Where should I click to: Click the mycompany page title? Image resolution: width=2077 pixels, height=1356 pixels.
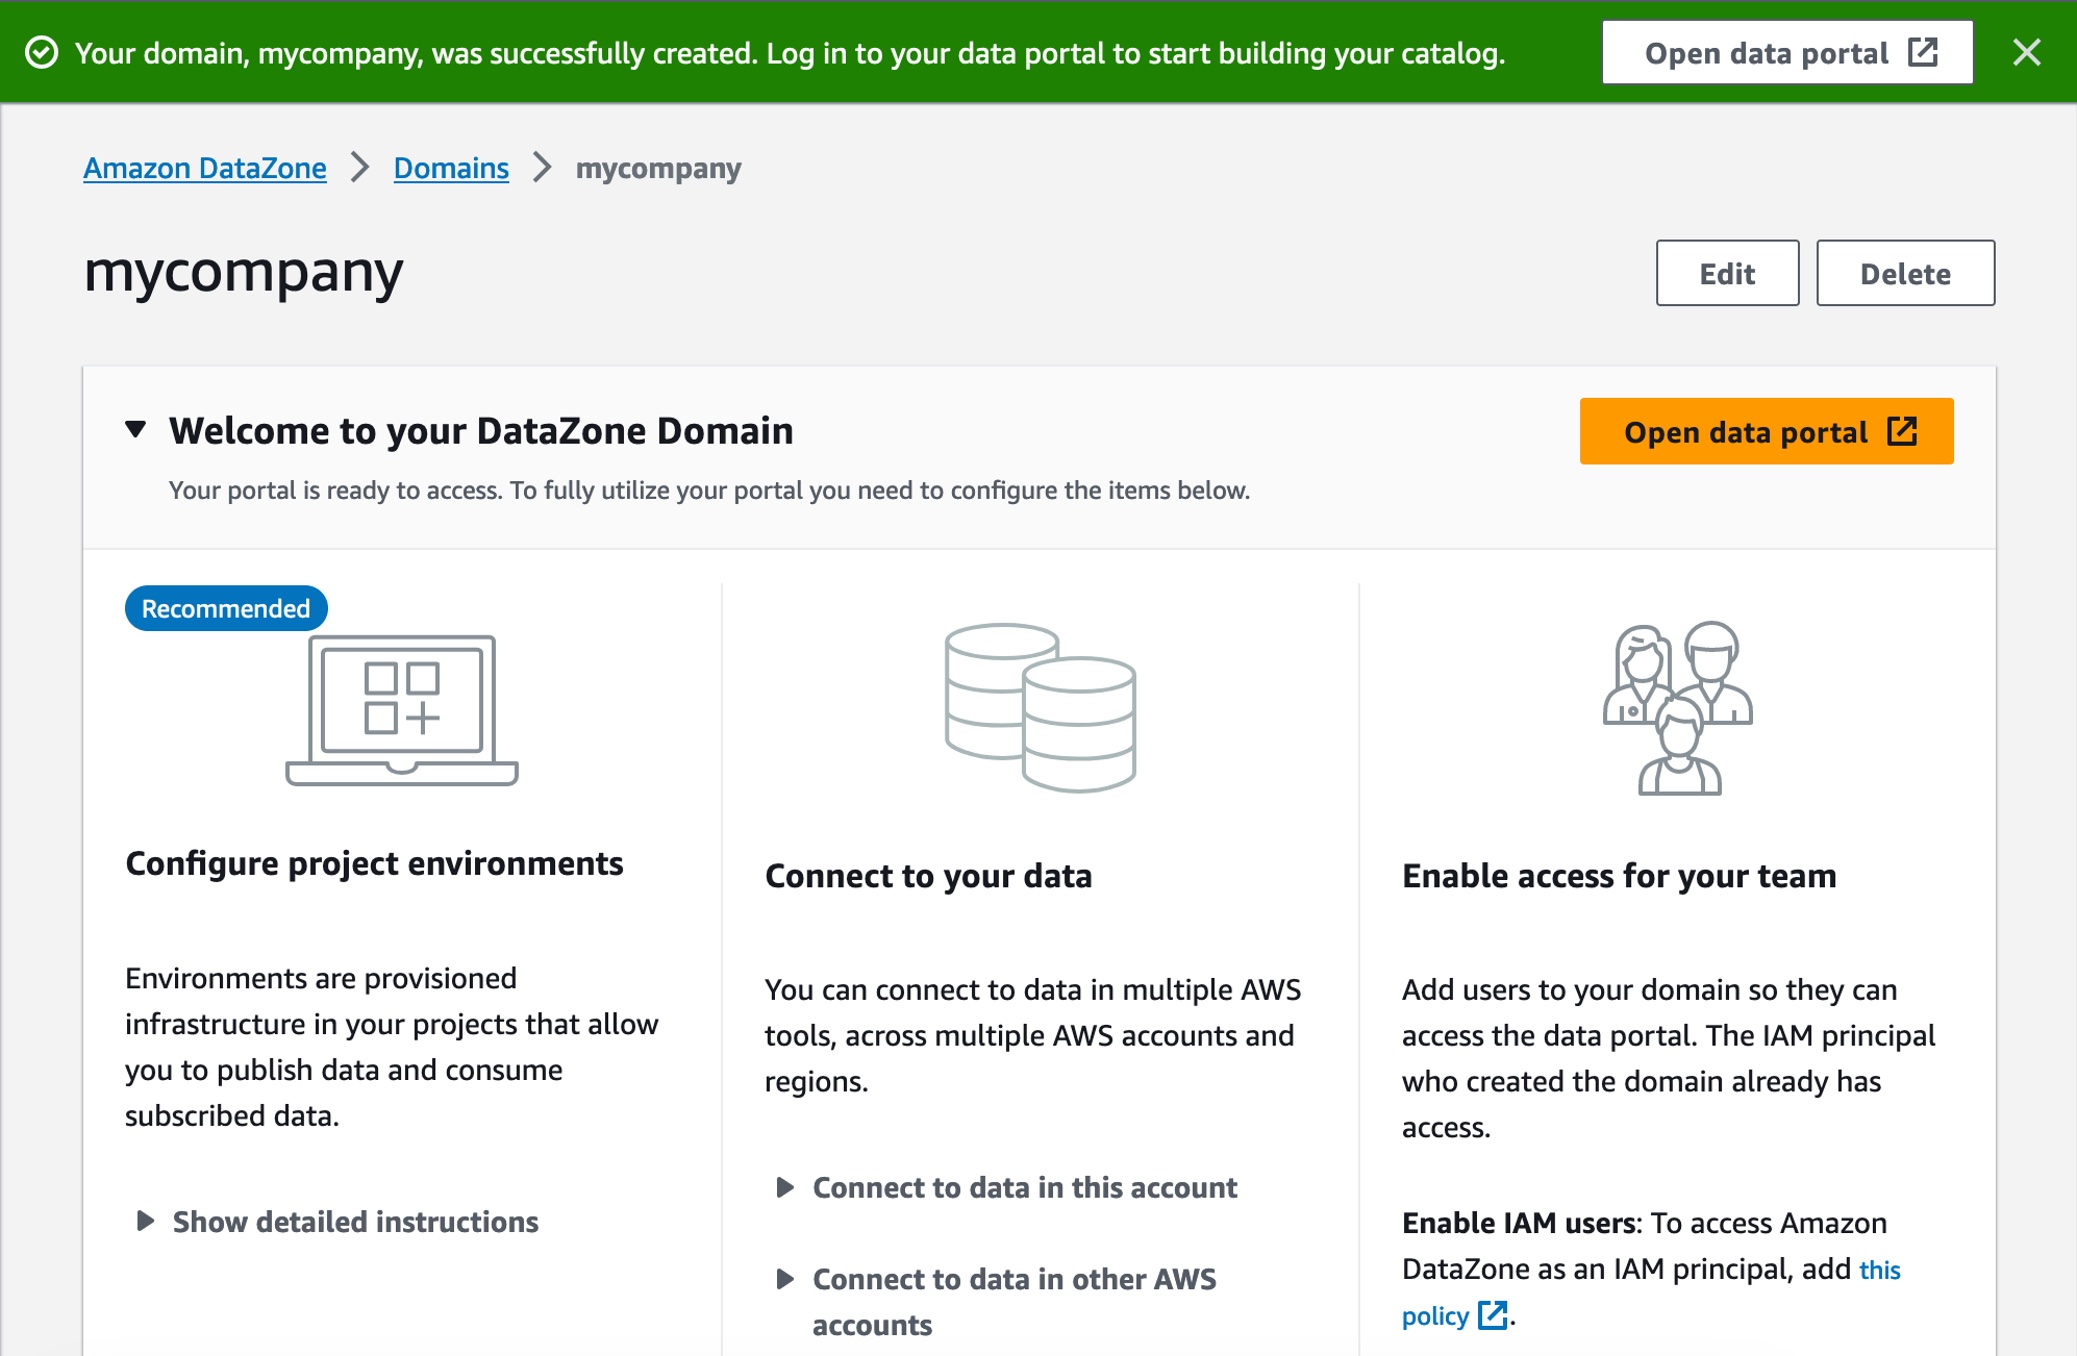(243, 272)
